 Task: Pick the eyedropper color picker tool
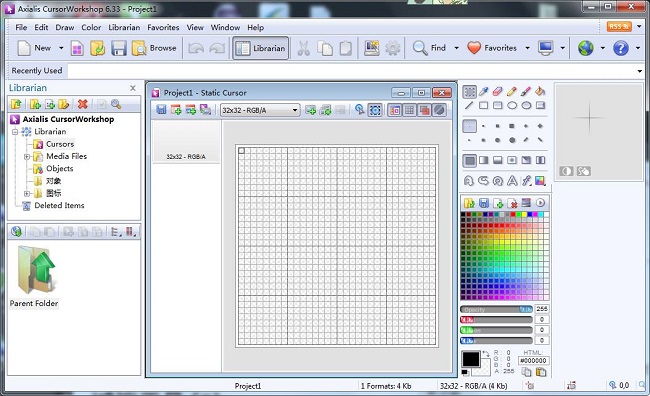point(483,92)
